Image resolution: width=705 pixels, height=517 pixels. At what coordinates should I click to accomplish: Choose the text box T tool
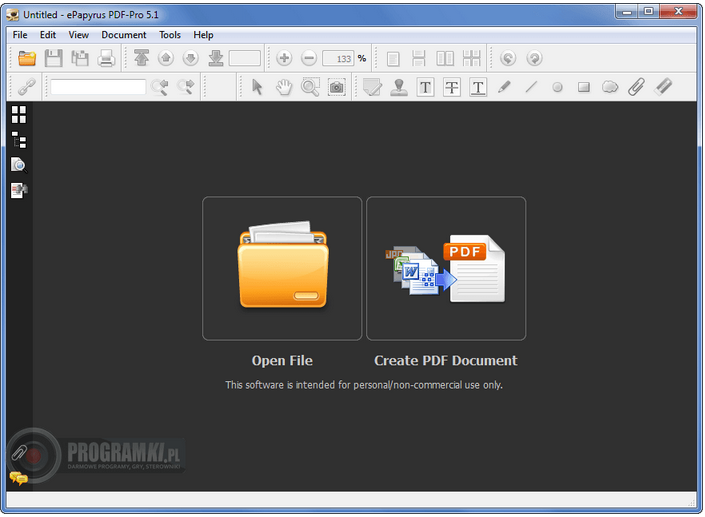[425, 87]
